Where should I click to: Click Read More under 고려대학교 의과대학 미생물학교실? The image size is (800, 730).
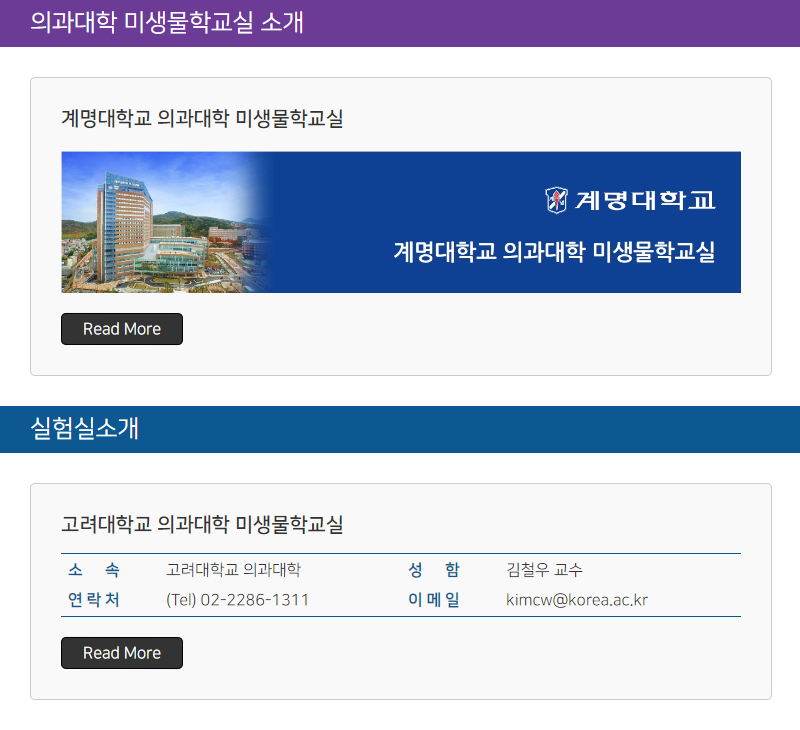[x=122, y=653]
